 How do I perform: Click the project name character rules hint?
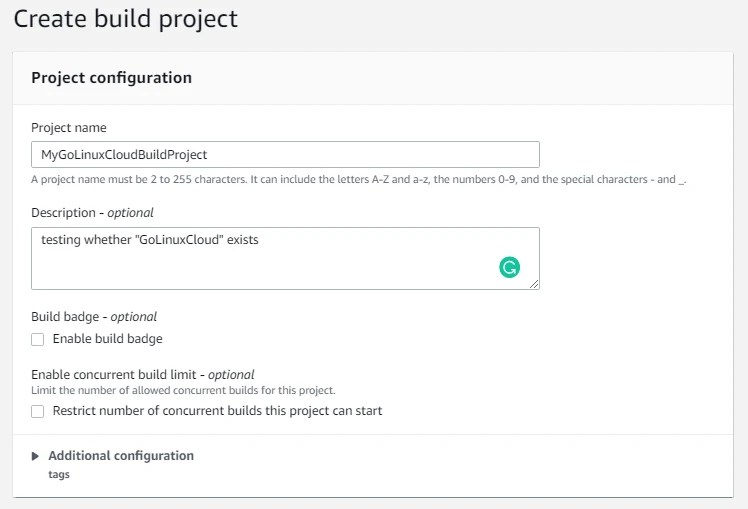pos(358,180)
